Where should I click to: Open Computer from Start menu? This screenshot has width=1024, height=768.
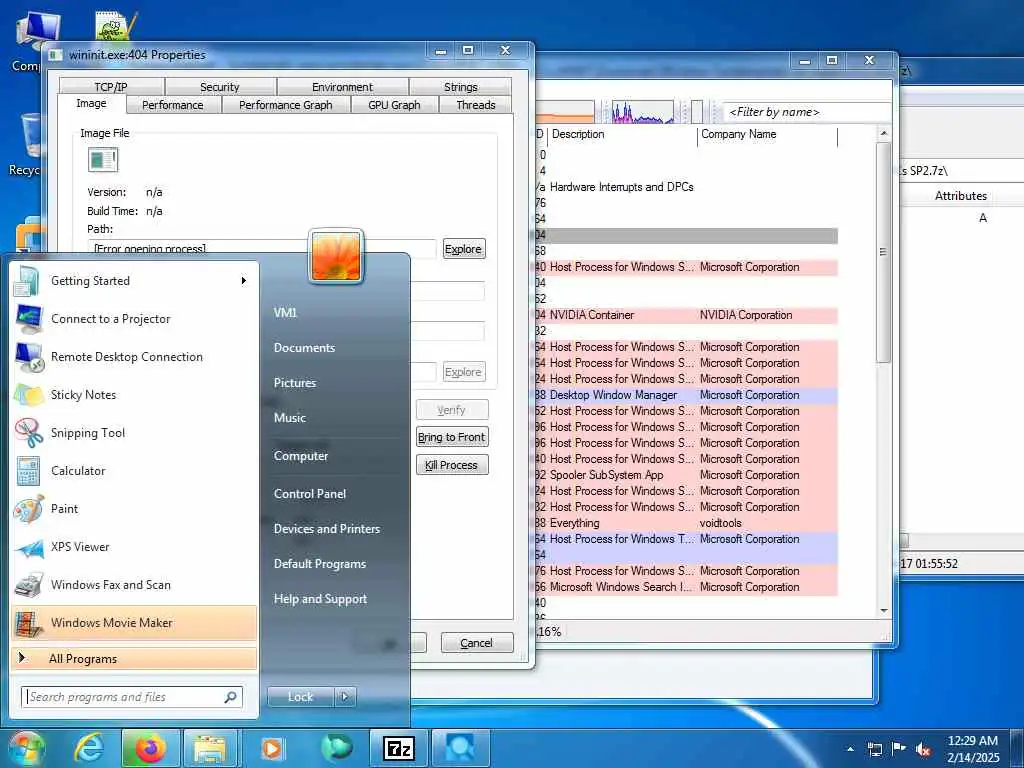pos(301,456)
